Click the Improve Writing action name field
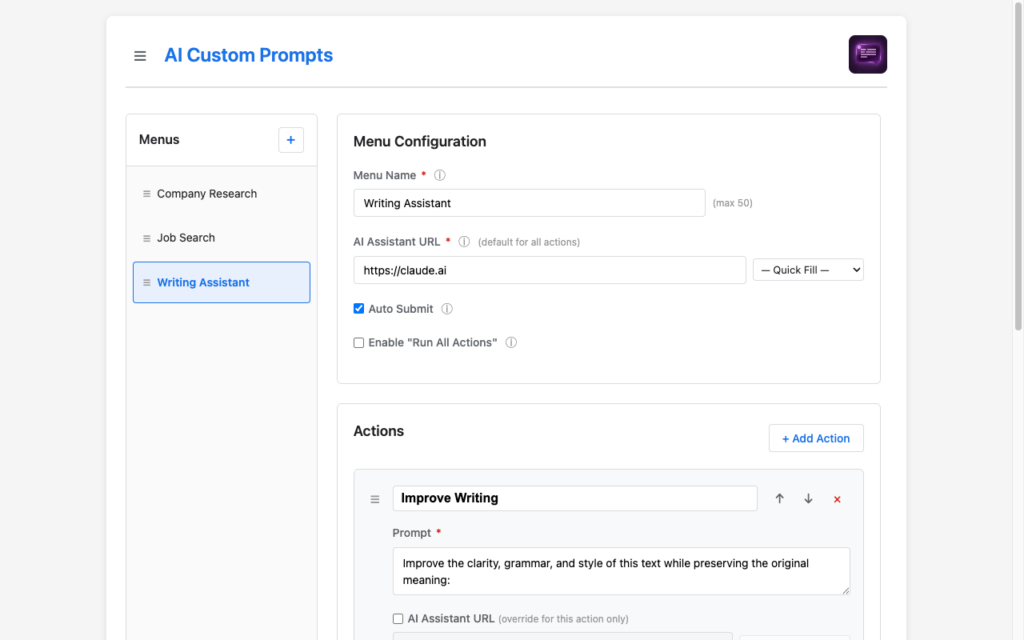 click(x=575, y=498)
